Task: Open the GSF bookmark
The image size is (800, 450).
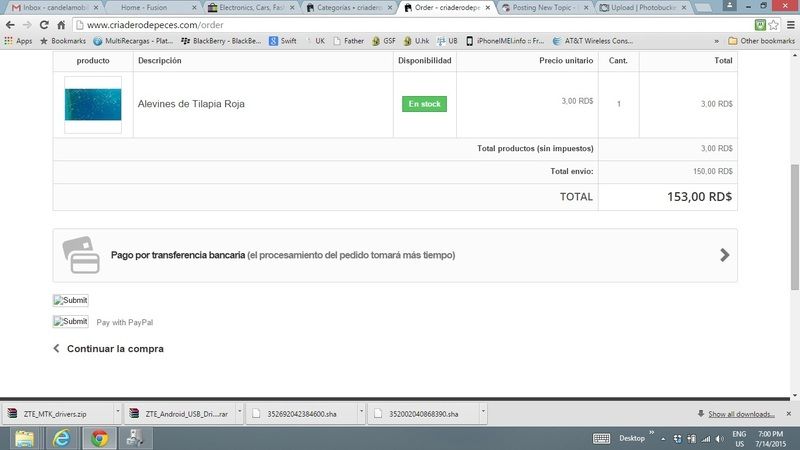Action: (x=384, y=41)
